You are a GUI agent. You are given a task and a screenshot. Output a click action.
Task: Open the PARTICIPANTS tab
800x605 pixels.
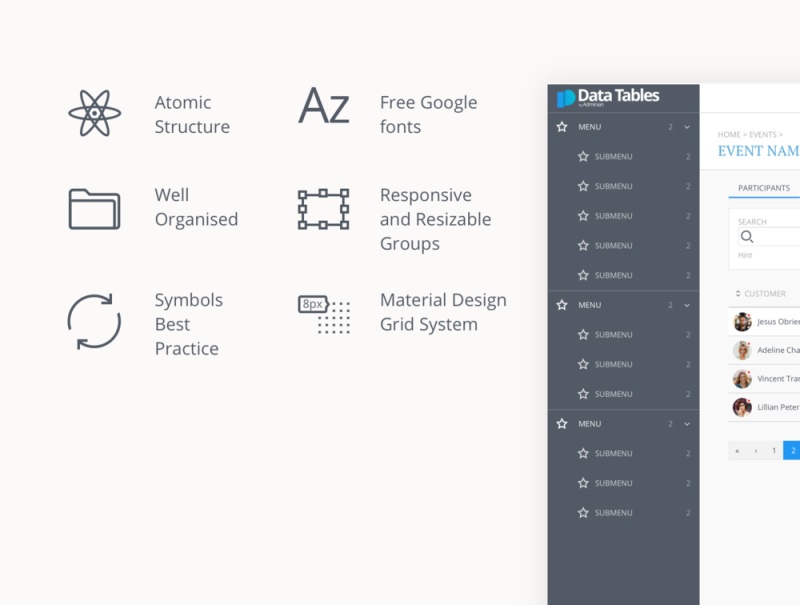pos(764,188)
